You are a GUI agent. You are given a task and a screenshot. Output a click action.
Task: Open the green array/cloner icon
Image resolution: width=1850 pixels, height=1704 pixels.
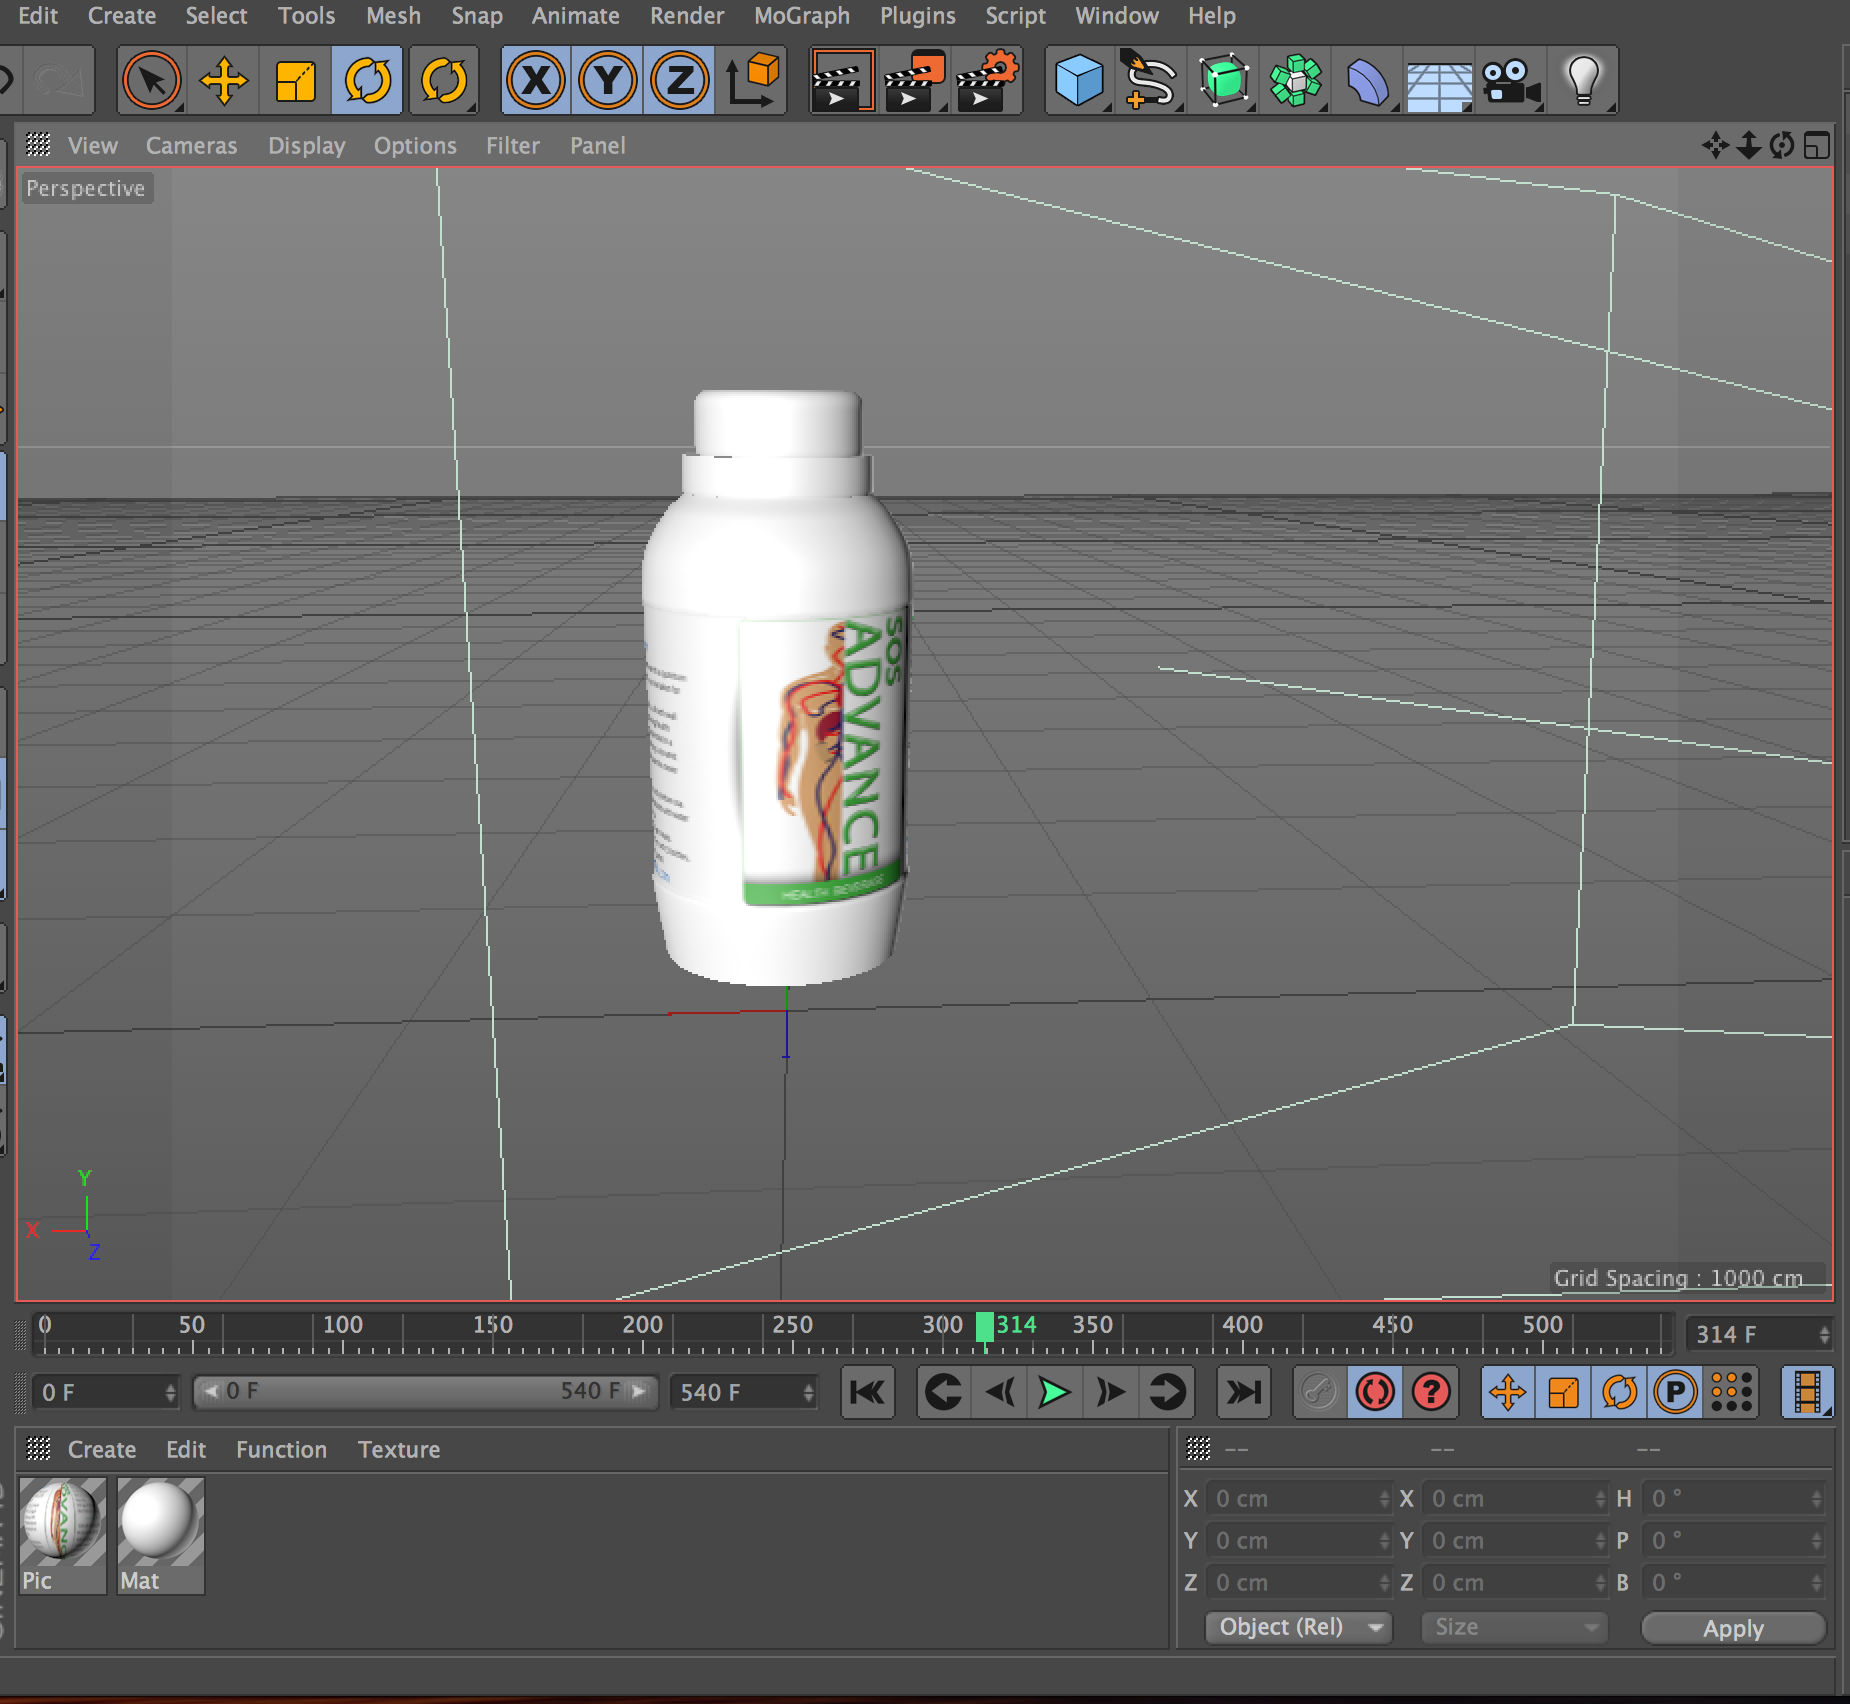(x=1296, y=80)
